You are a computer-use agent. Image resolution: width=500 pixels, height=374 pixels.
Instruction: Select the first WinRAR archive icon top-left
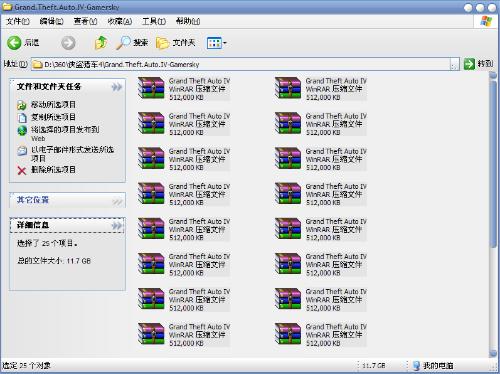point(151,88)
